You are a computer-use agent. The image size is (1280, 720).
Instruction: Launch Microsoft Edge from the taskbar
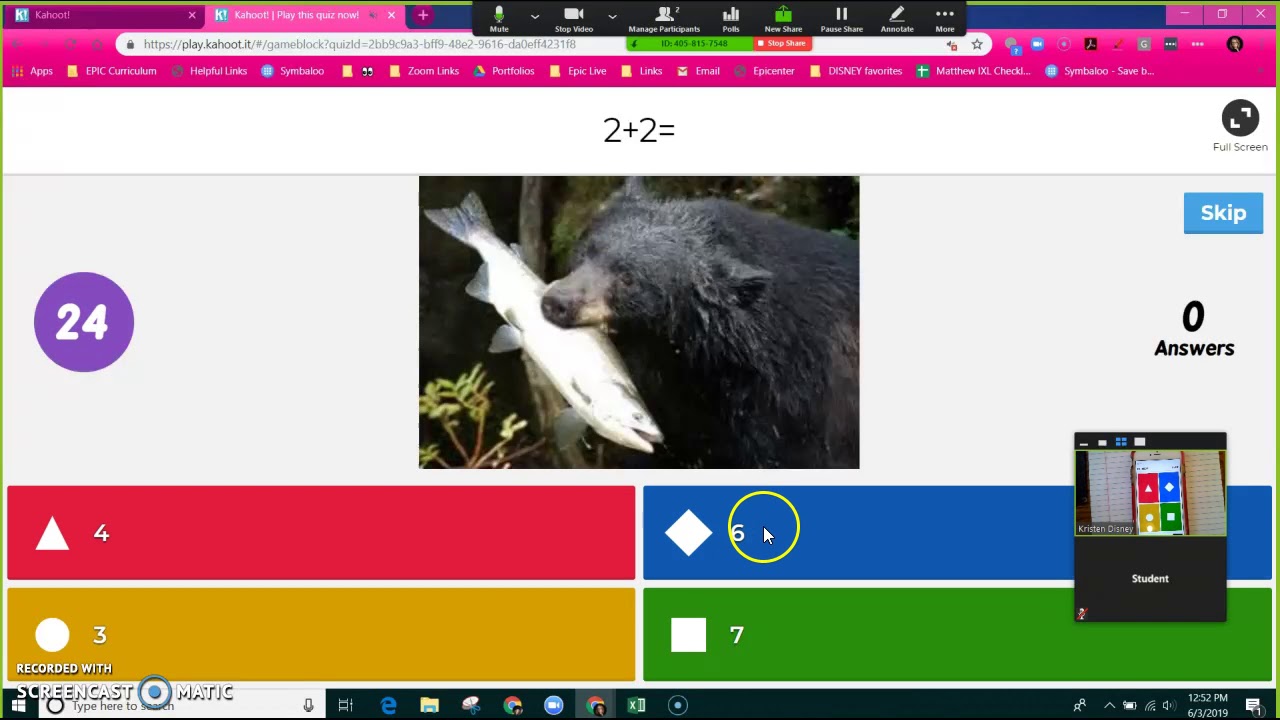(x=388, y=705)
